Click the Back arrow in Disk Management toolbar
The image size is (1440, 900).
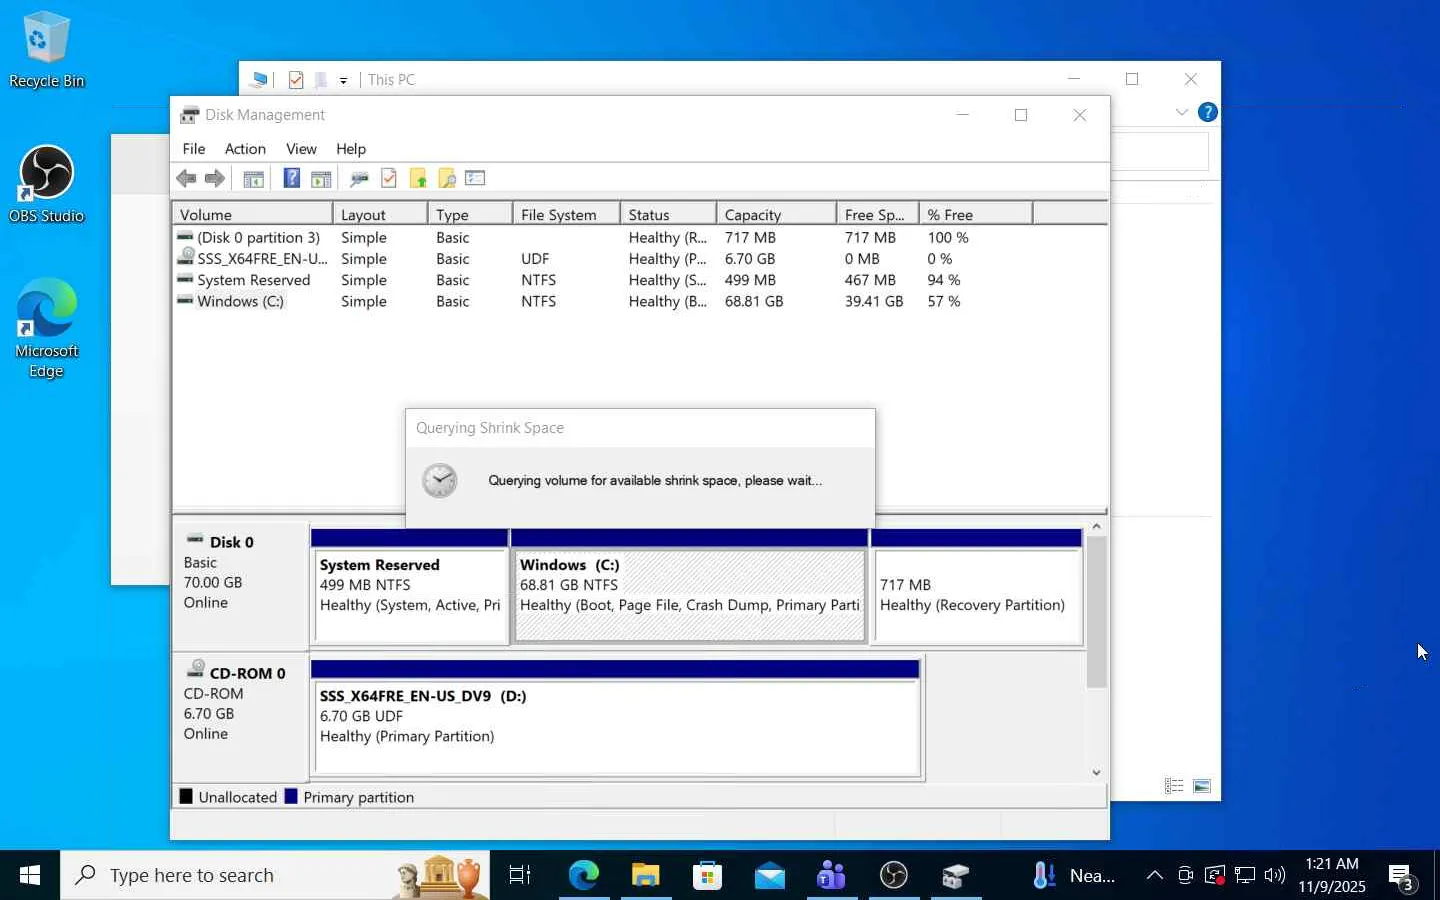pos(186,178)
